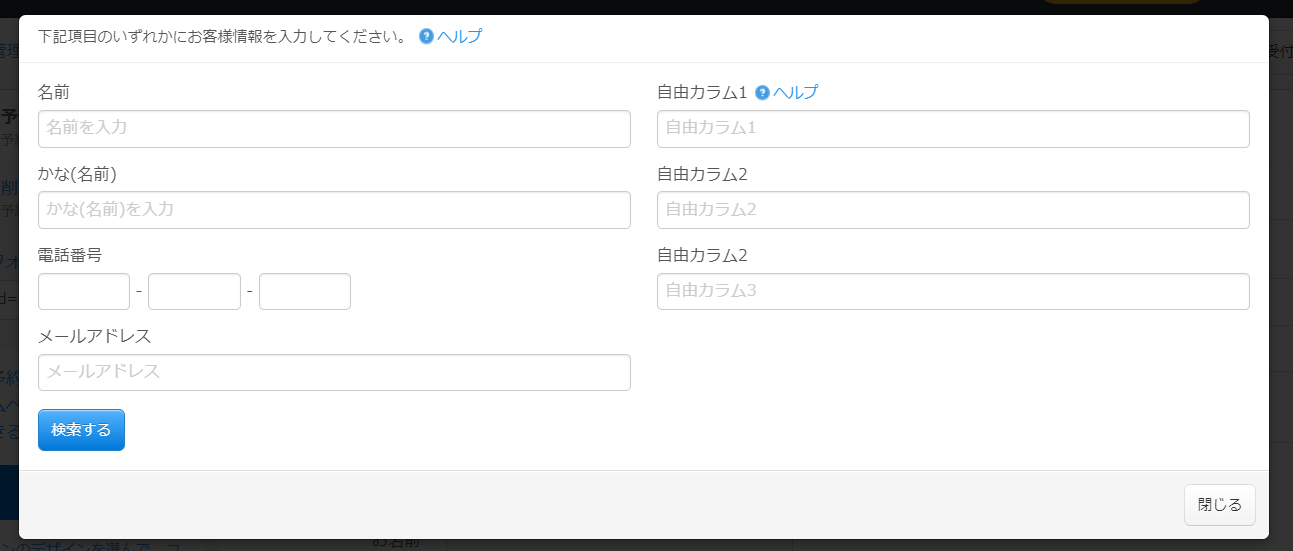Click the メールアドレス label text
The width and height of the screenshot is (1293, 551).
coord(94,336)
